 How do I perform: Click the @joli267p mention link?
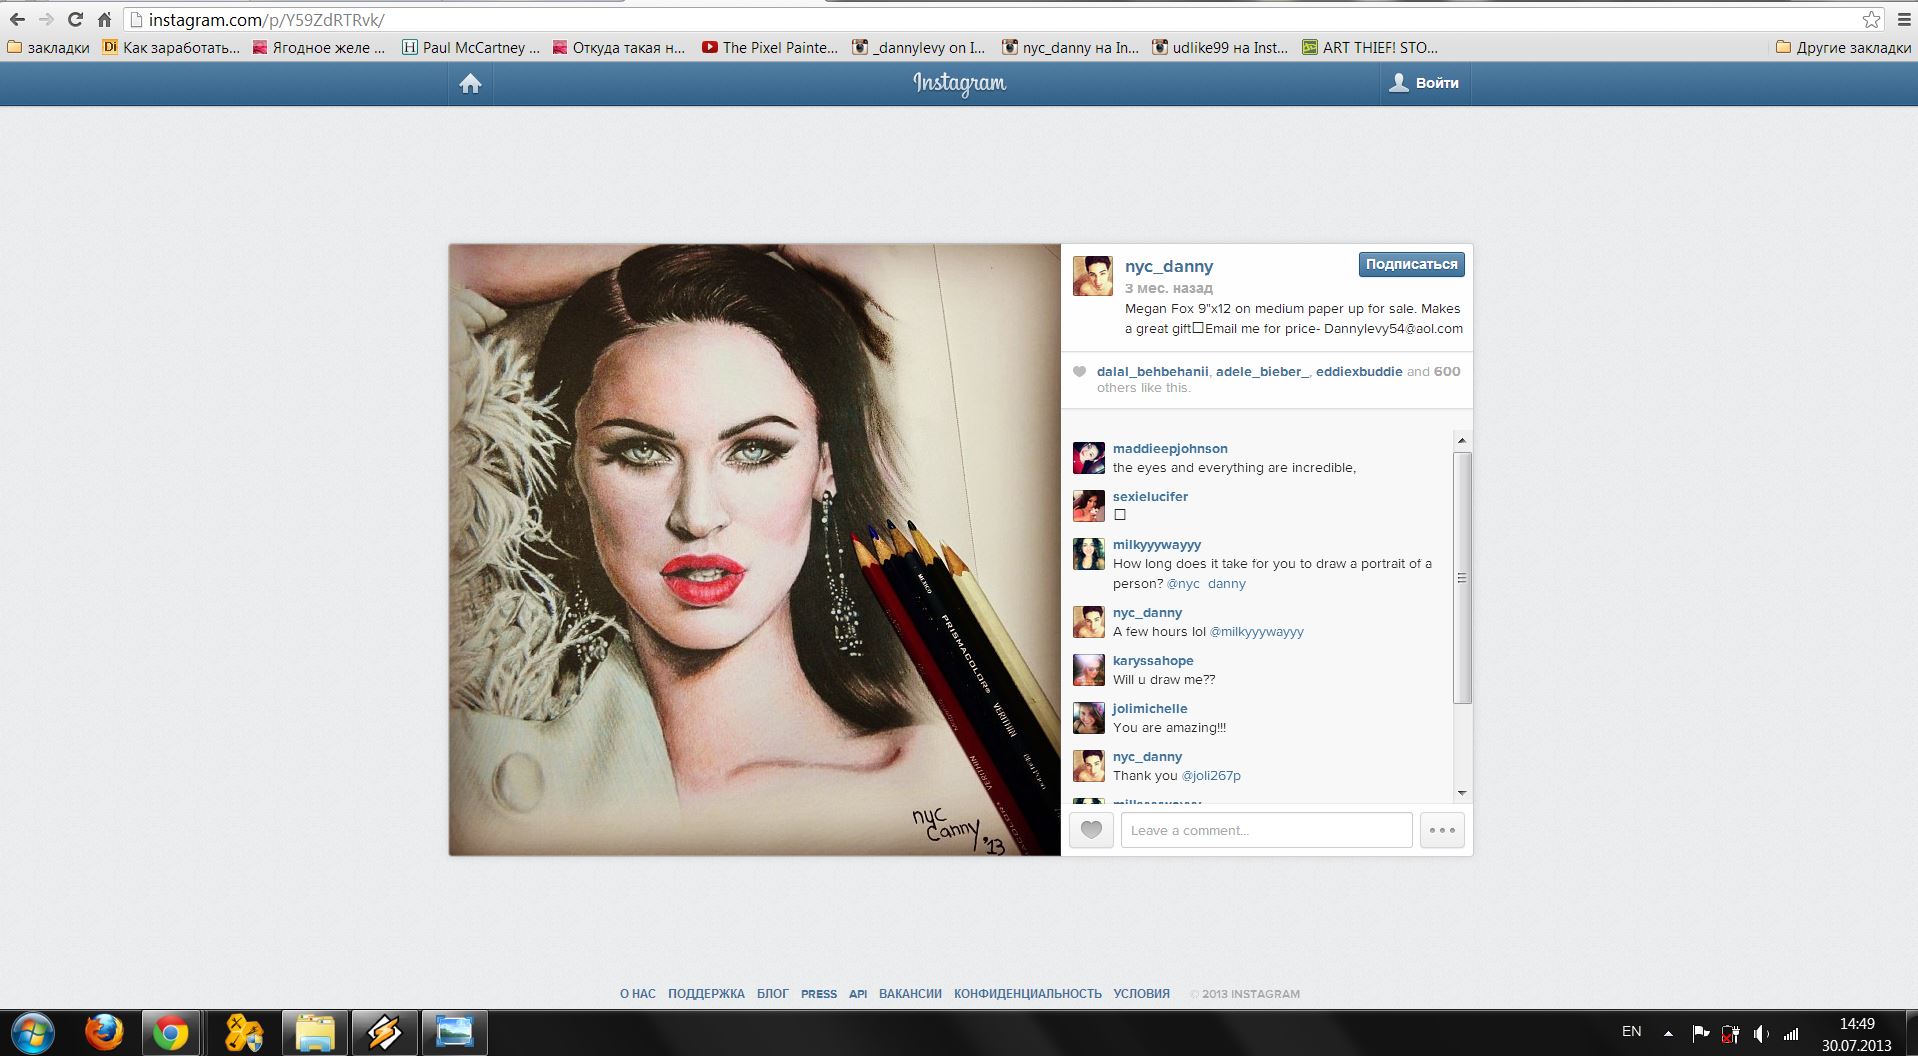pos(1211,776)
